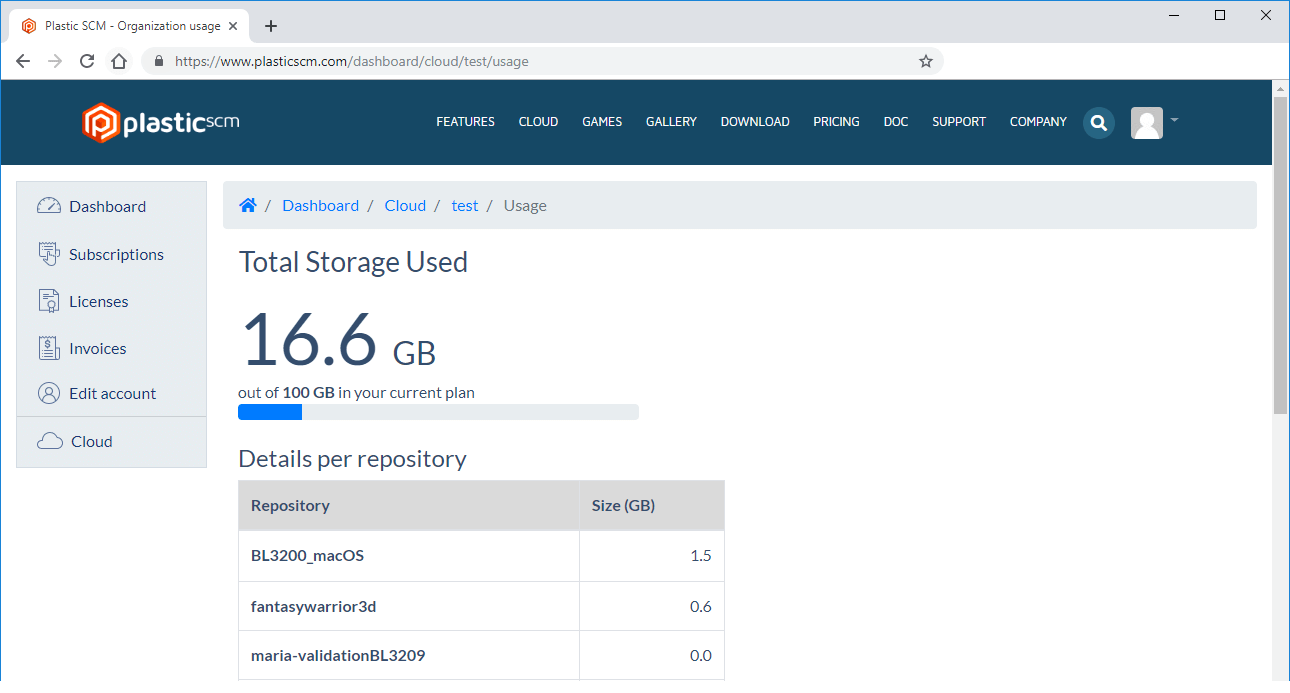
Task: Click Cloud breadcrumb link
Action: (405, 205)
